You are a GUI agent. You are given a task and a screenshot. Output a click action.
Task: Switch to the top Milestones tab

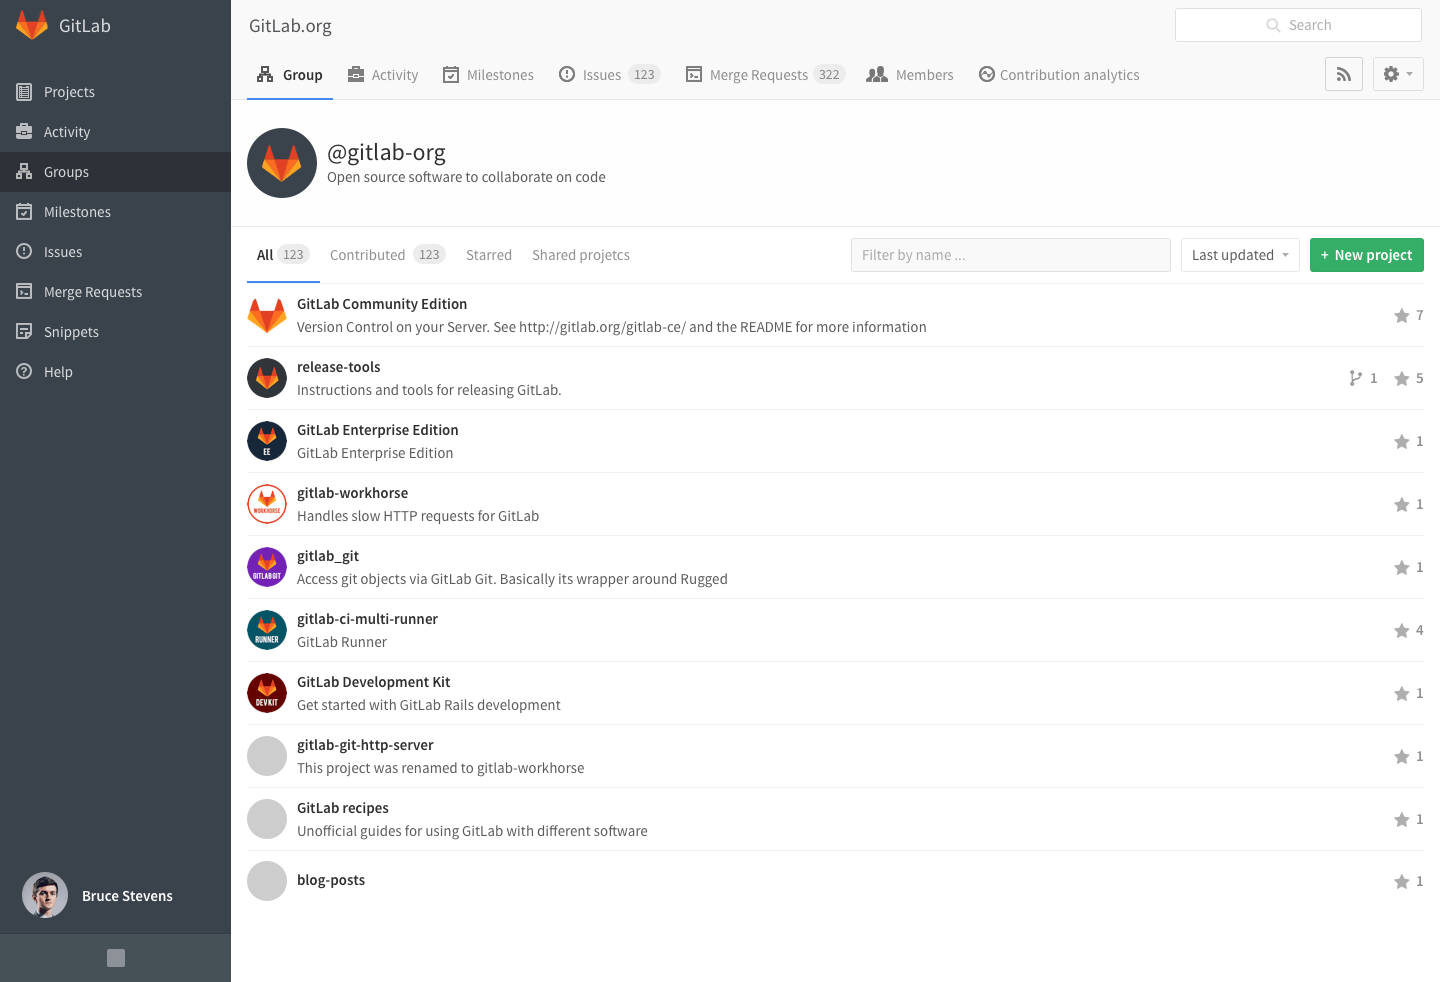[488, 75]
